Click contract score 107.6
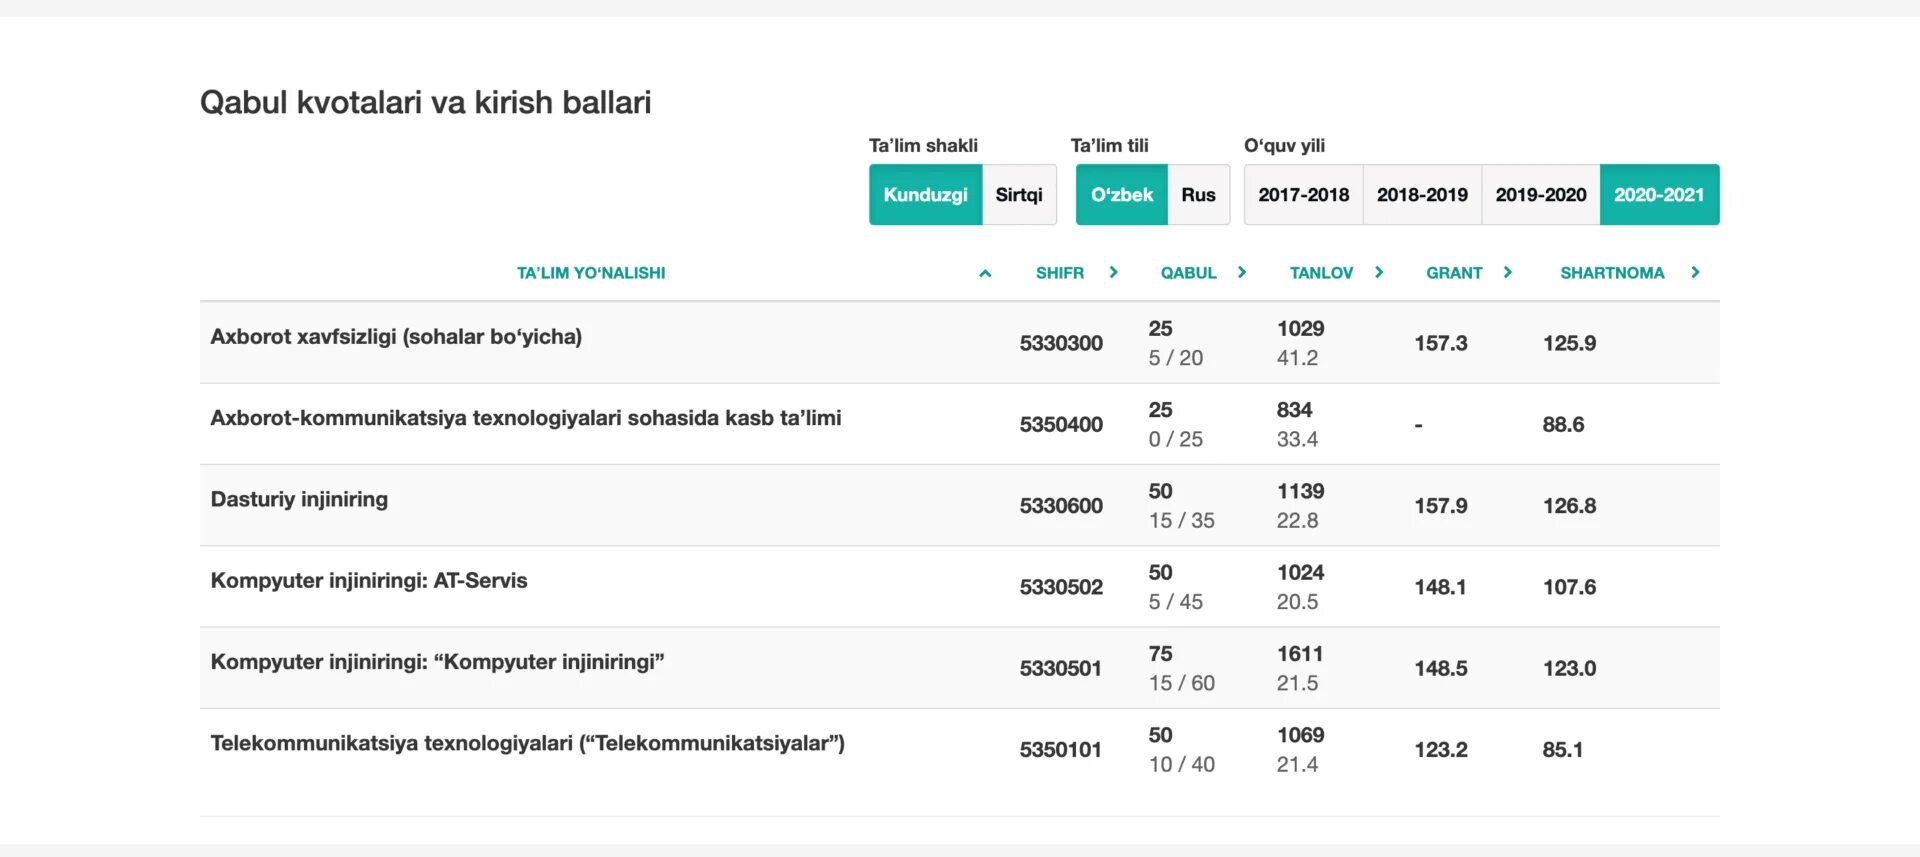The image size is (1920, 857). click(1569, 587)
